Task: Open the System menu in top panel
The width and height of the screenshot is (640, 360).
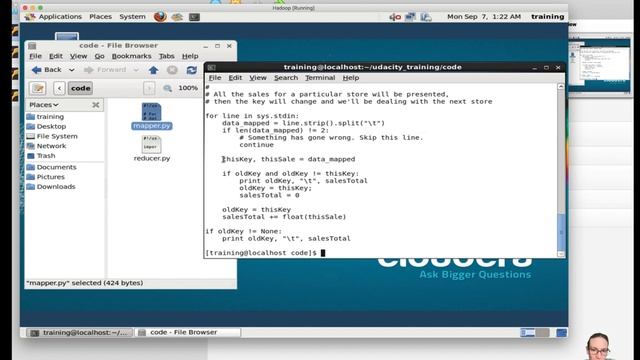Action: 132,17
